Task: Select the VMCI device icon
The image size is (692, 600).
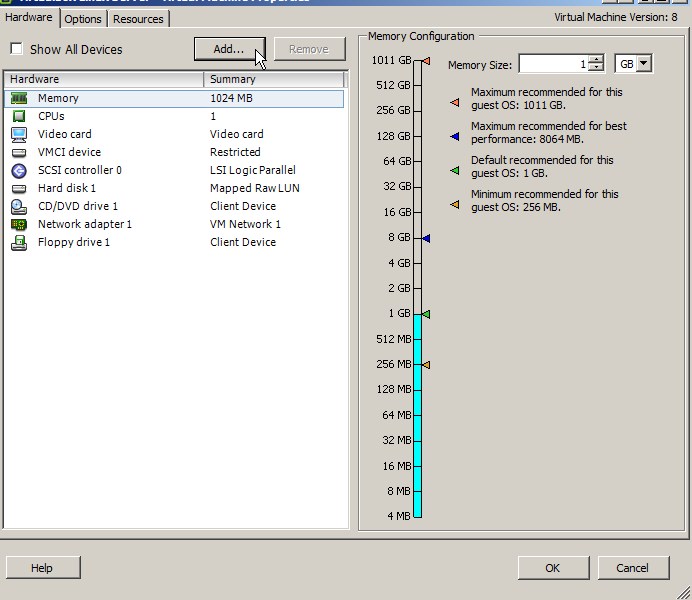Action: [19, 153]
